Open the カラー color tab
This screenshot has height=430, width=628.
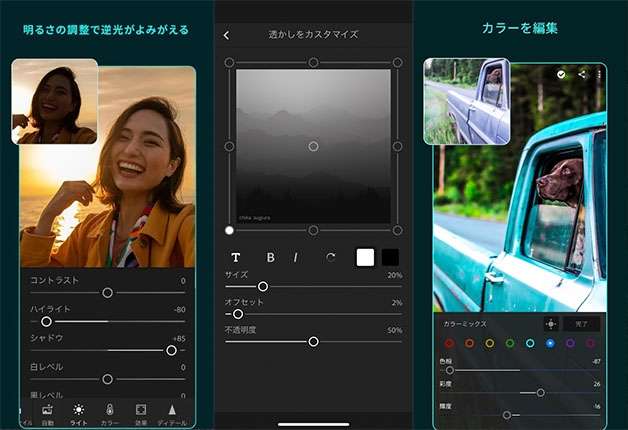point(109,414)
